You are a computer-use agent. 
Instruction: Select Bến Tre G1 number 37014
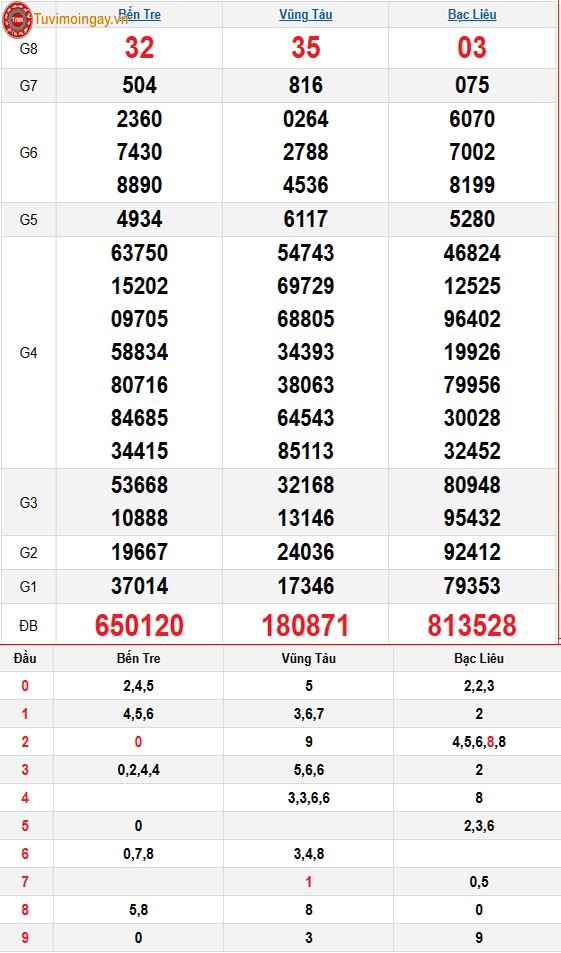point(139,586)
